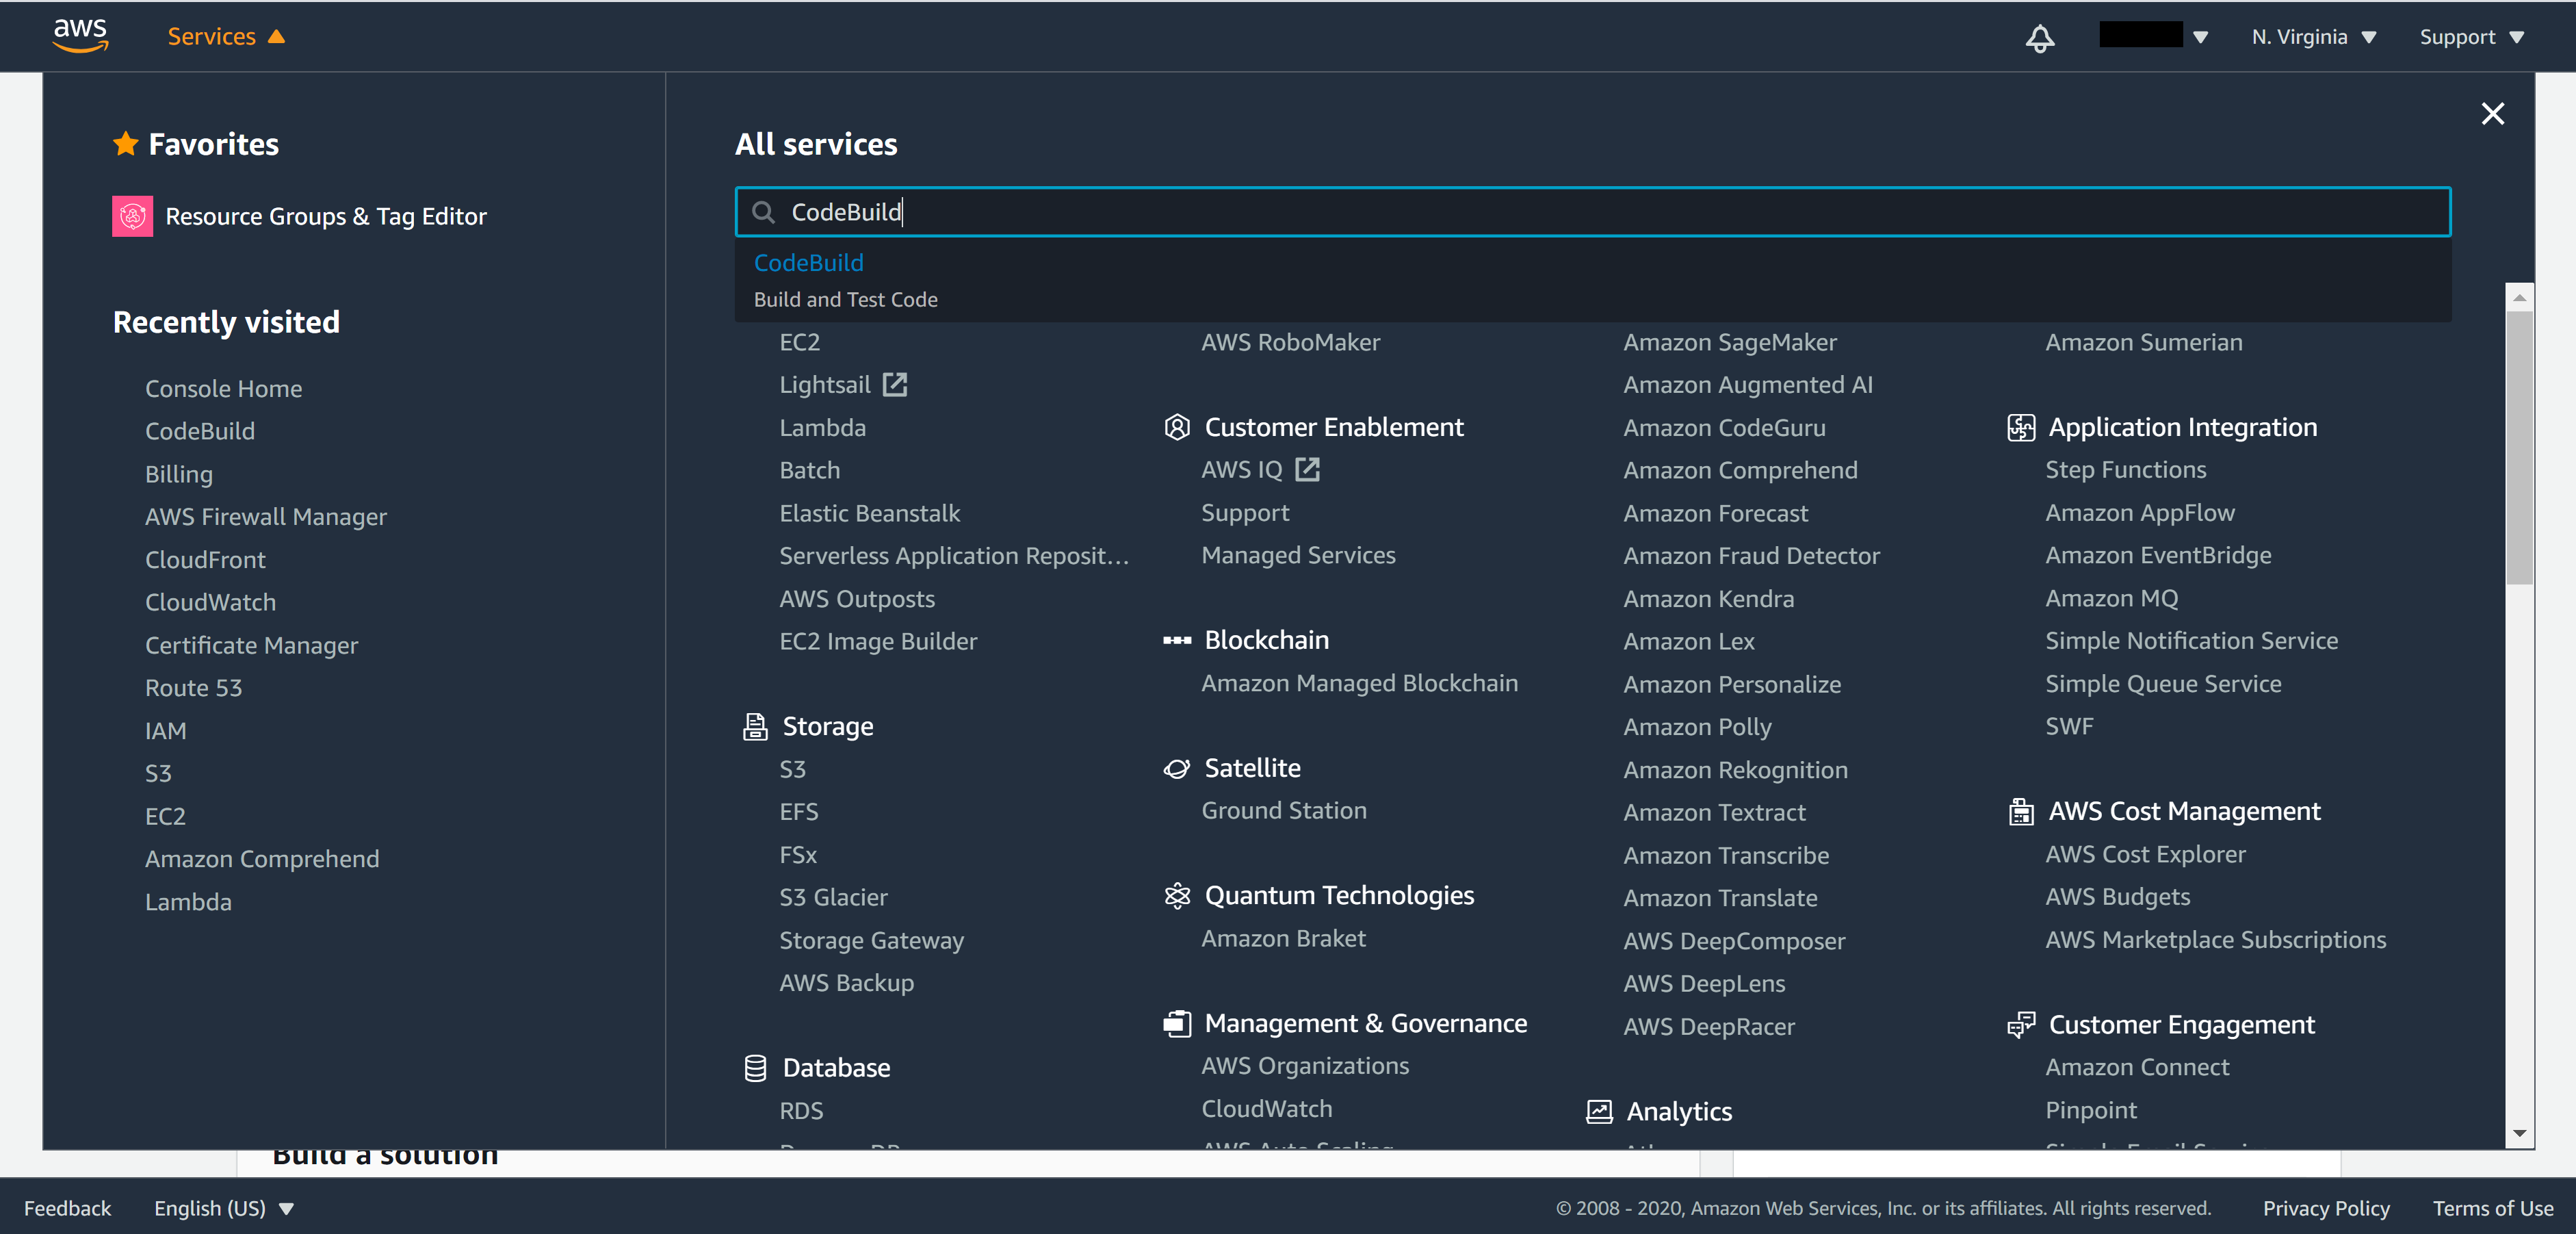Click the services list scrollbar thumb
The height and width of the screenshot is (1234, 2576).
(2519, 447)
